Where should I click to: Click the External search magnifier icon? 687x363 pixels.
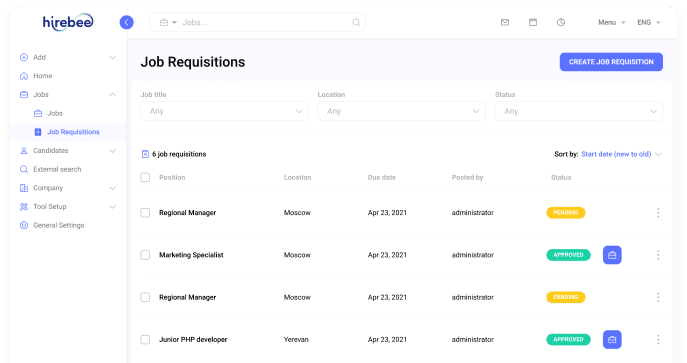click(x=24, y=169)
